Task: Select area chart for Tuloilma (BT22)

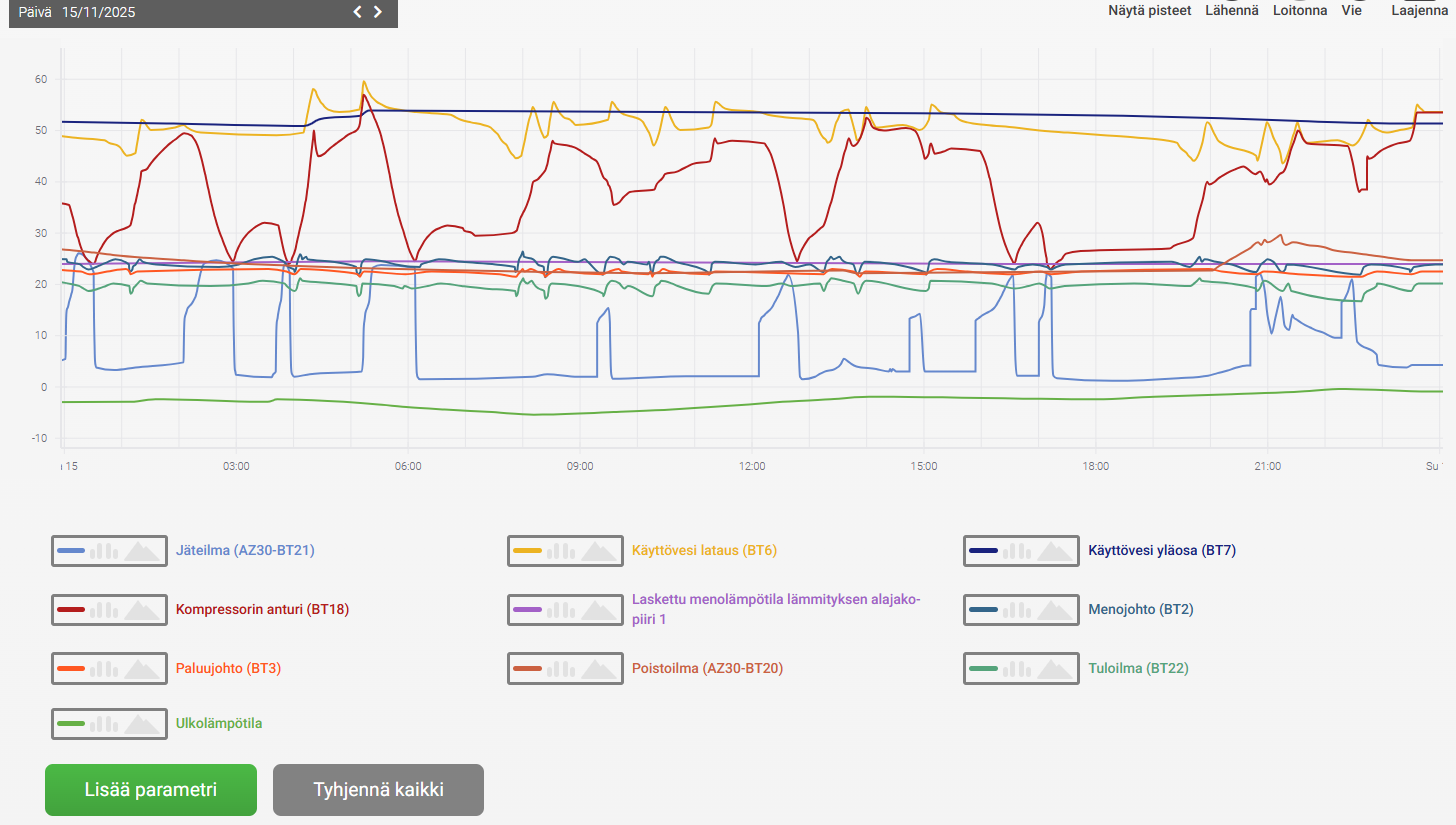Action: (1055, 668)
